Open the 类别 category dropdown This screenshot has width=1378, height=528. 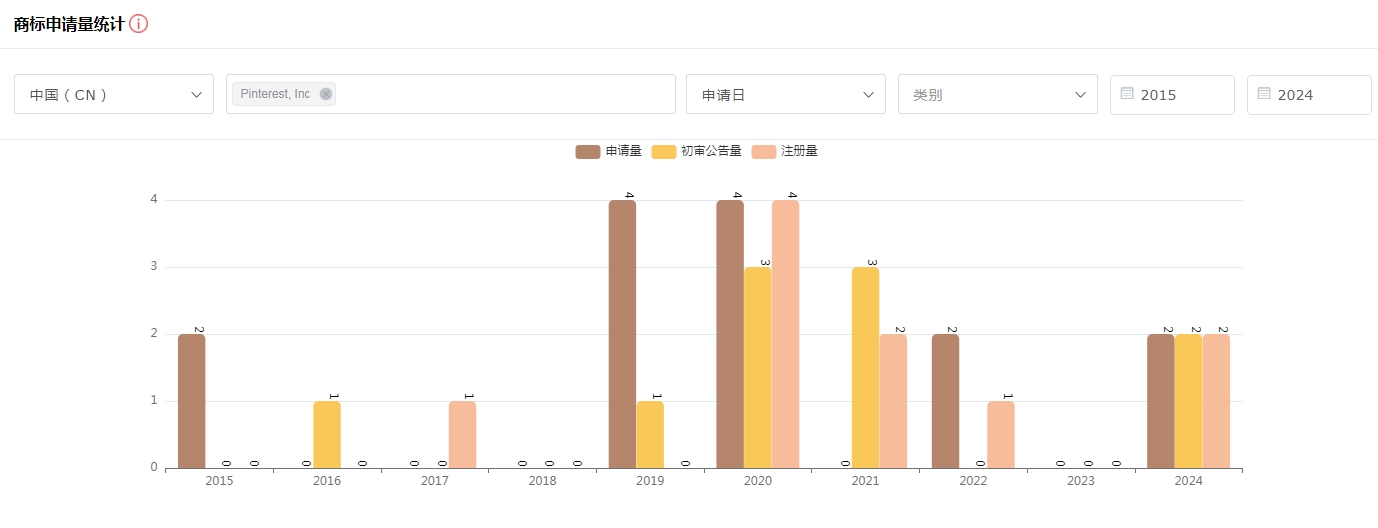point(997,94)
